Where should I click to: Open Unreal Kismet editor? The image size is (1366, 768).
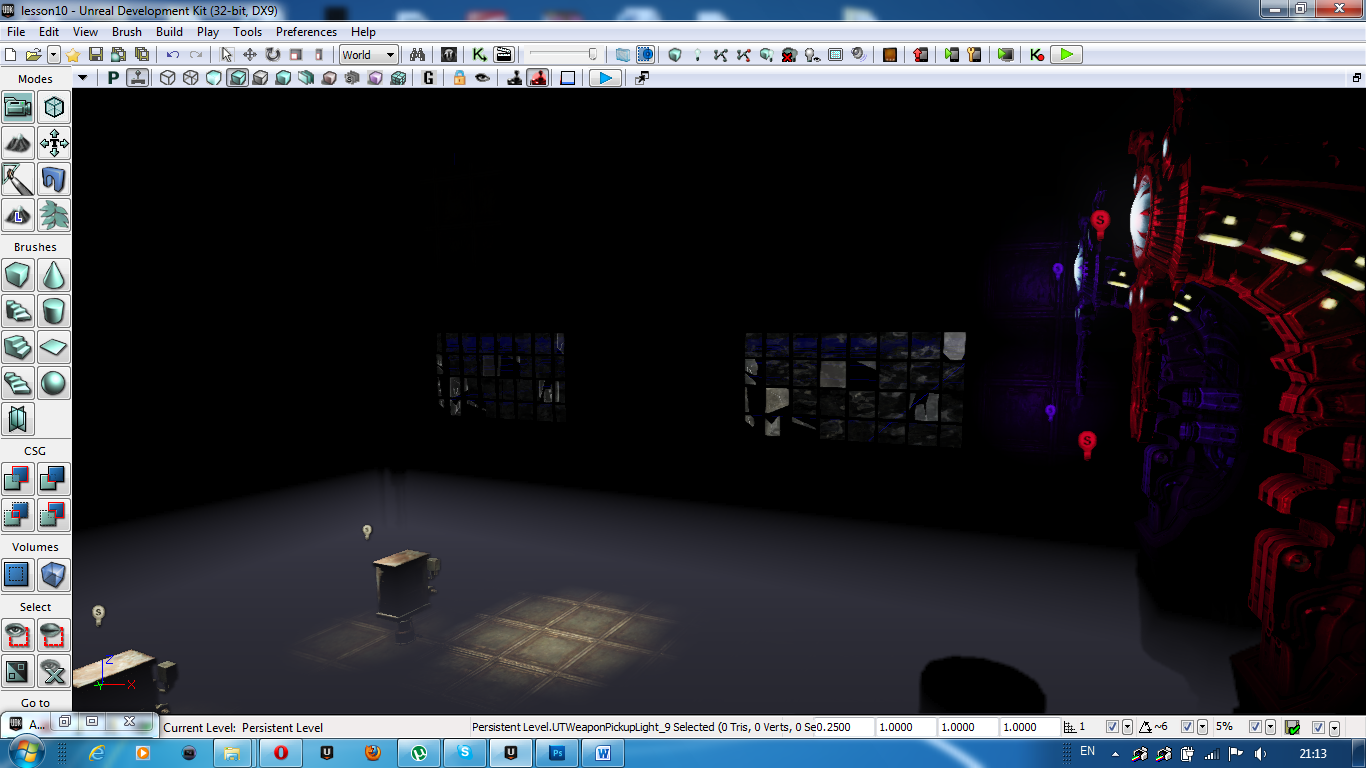coord(480,55)
